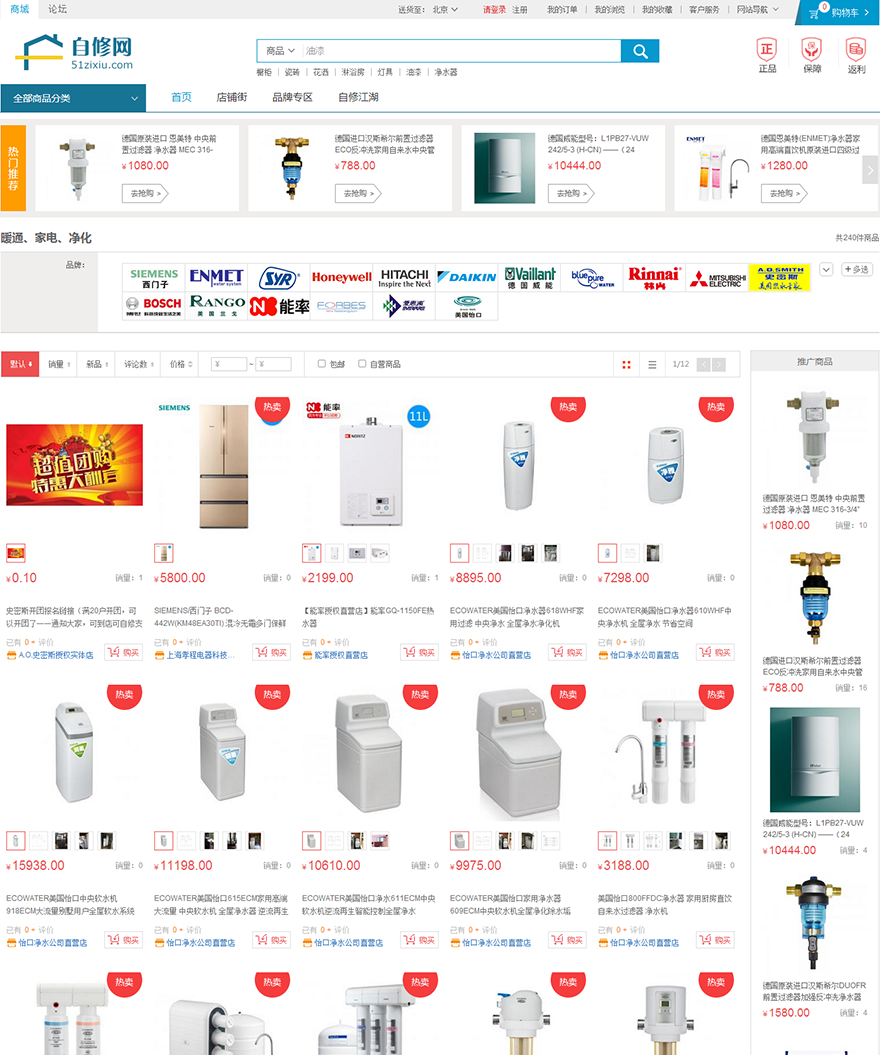Advance hot recommendations carousel right arrow
The image size is (880, 1055).
pyautogui.click(x=871, y=170)
